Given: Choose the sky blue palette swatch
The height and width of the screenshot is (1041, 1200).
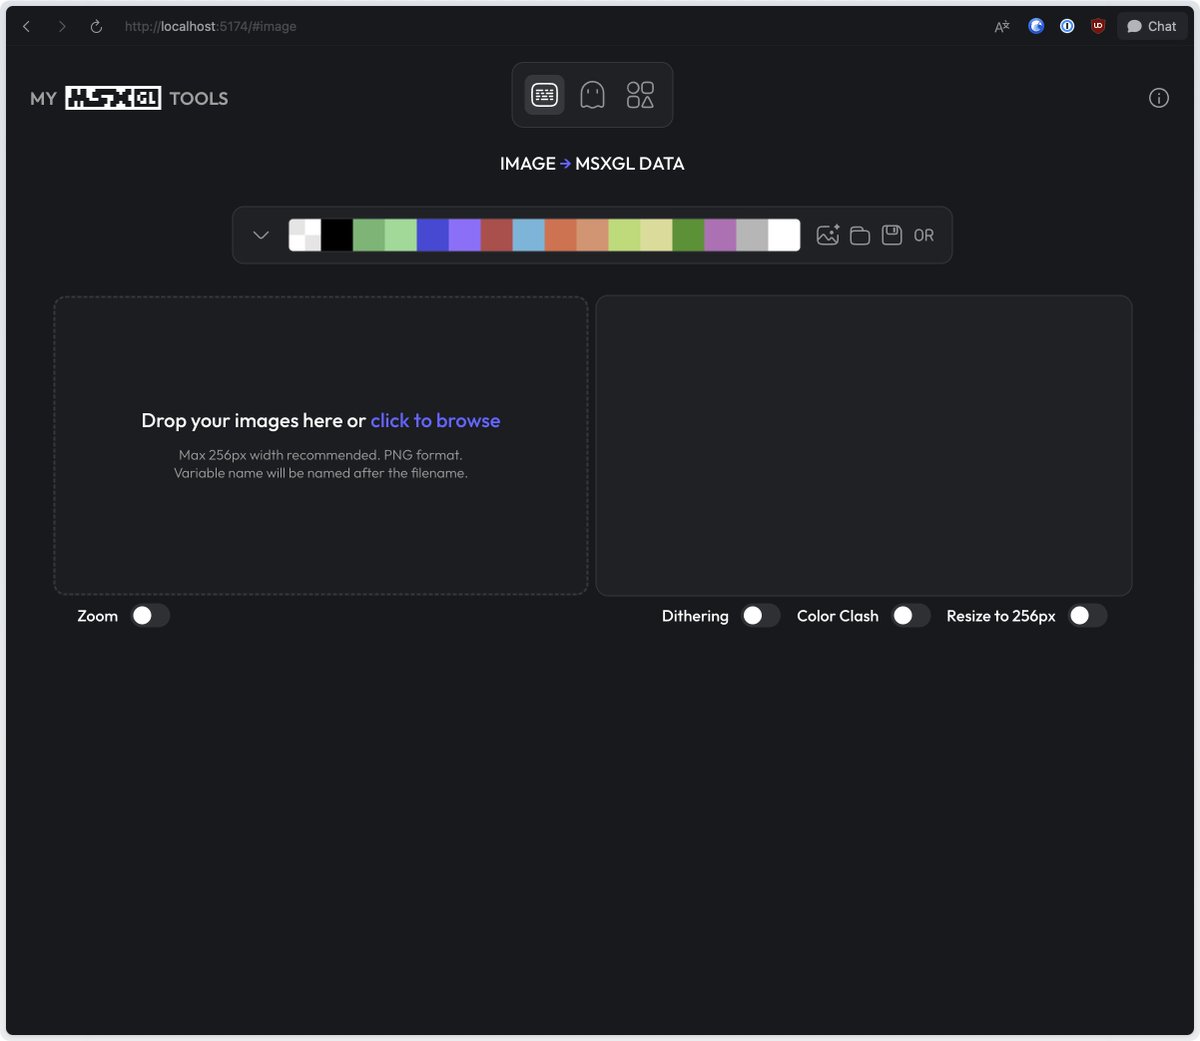Looking at the screenshot, I should click(529, 235).
